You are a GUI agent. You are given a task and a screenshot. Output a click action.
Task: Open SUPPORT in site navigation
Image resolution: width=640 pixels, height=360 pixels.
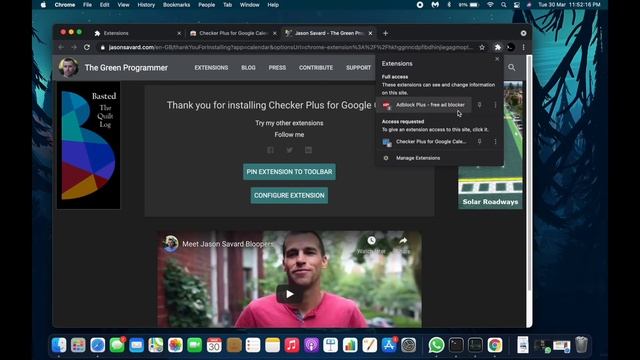(x=358, y=68)
